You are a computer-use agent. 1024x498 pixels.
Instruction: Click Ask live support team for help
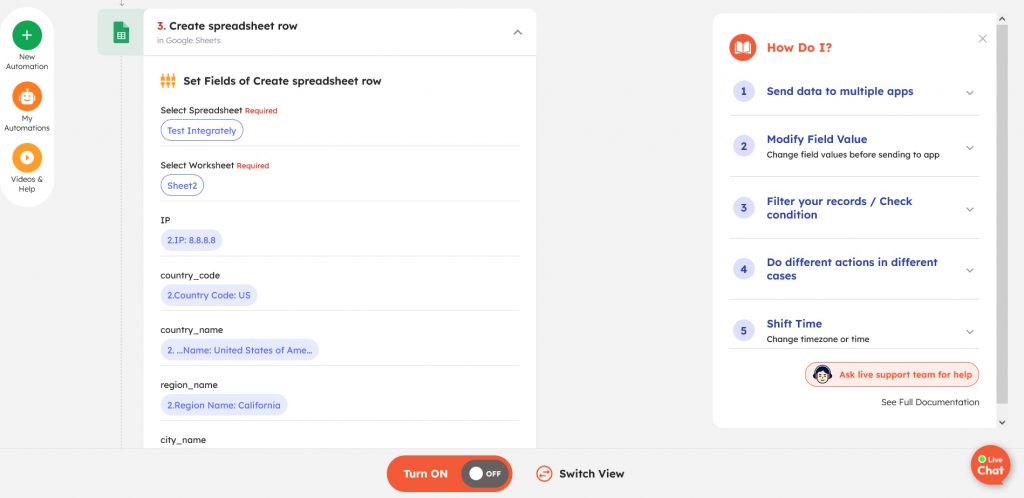tap(892, 375)
